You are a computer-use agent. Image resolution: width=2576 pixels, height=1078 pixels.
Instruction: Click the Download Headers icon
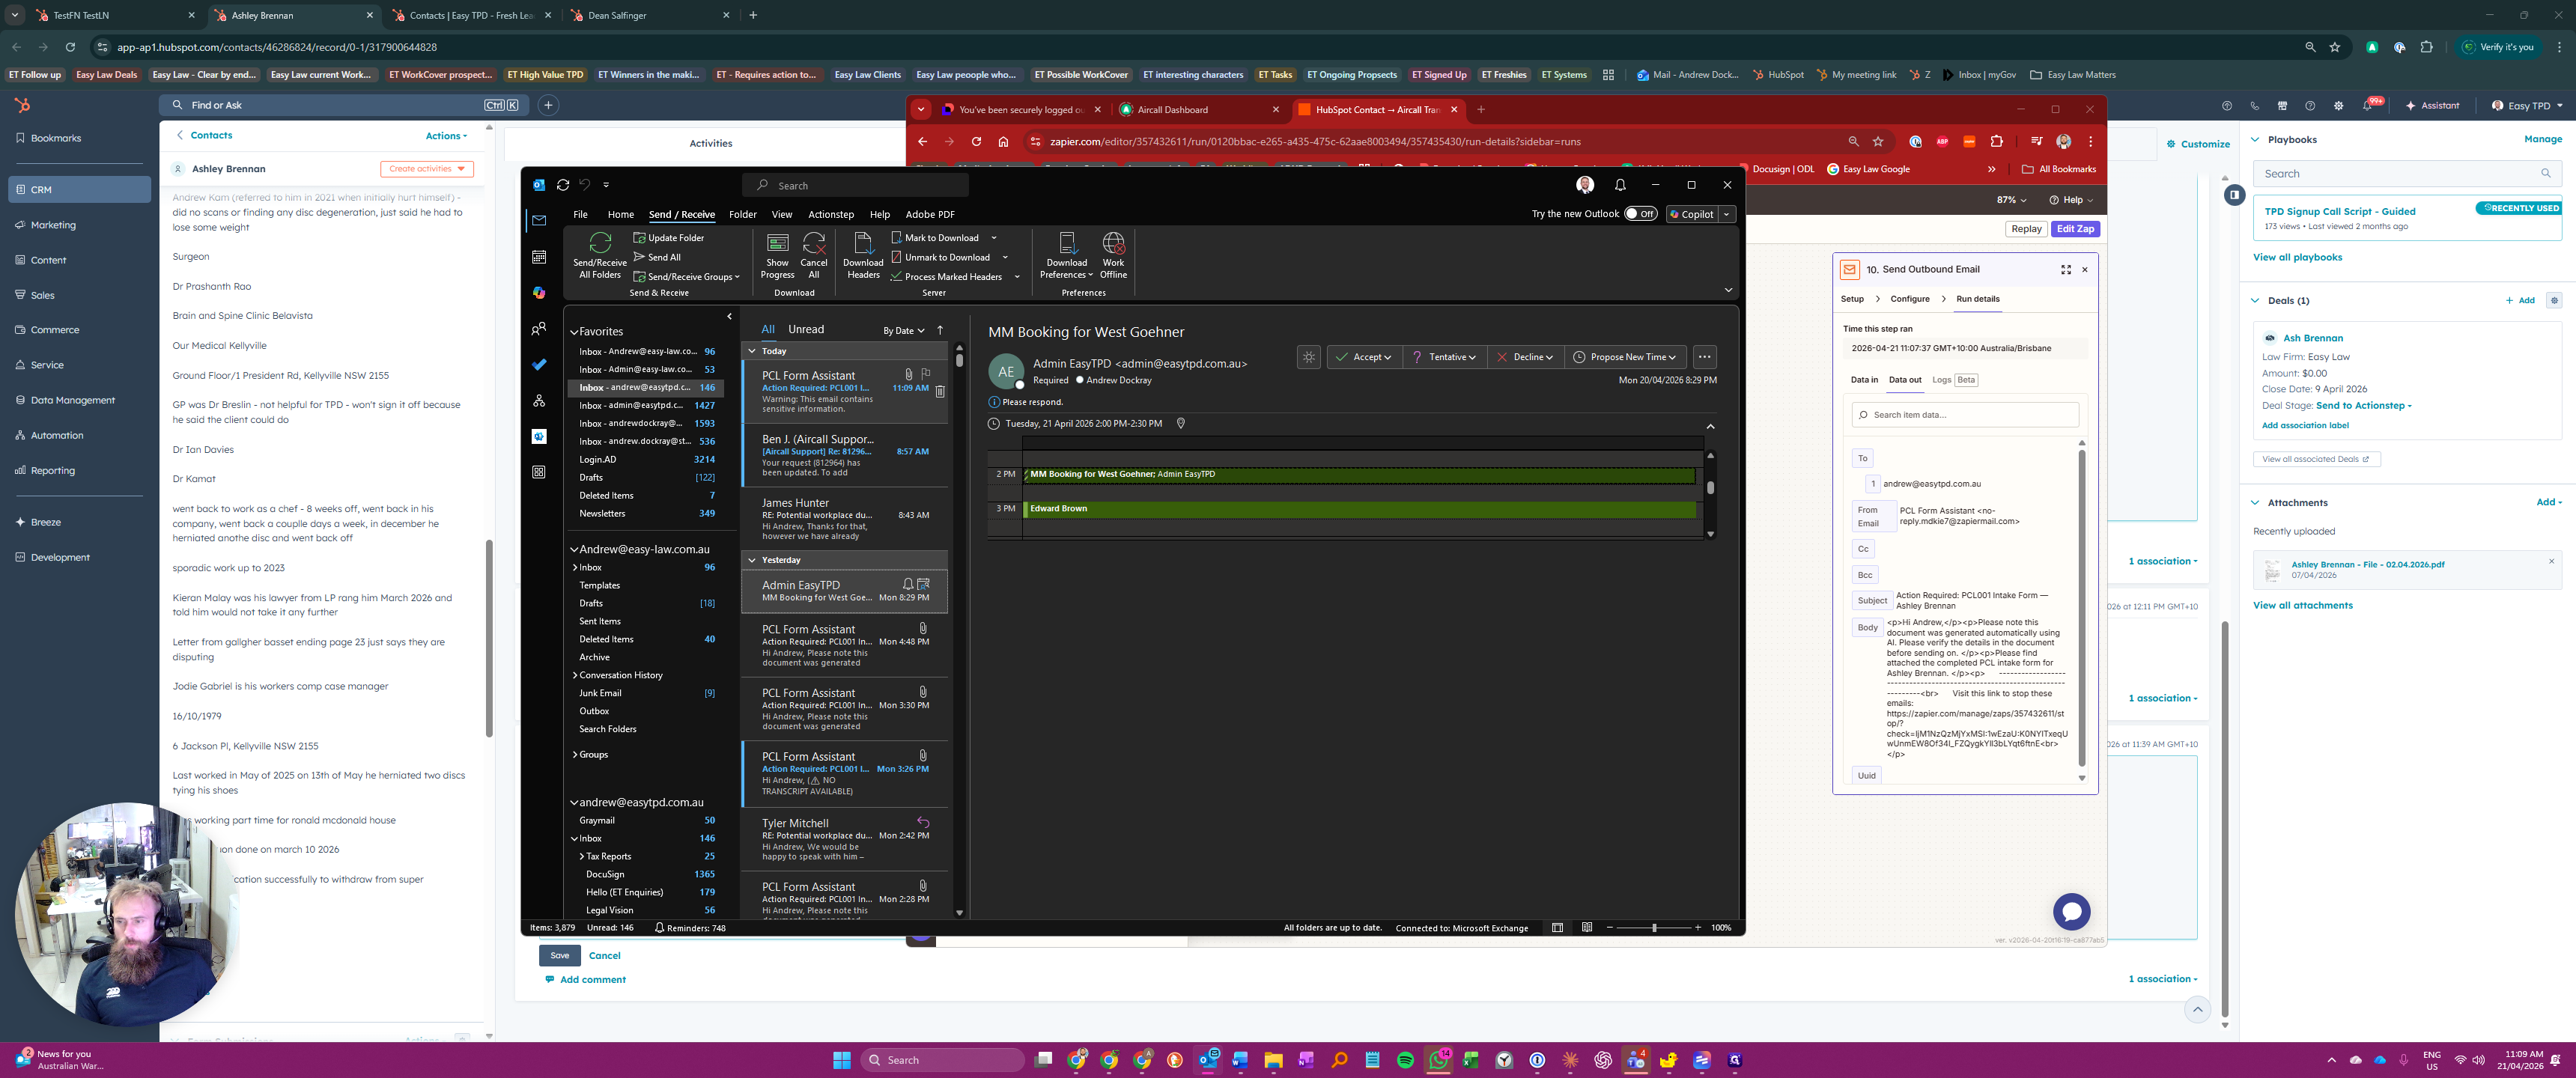863,244
